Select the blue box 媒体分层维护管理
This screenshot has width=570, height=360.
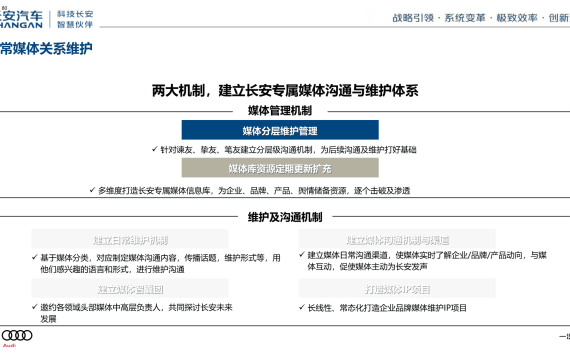tap(280, 130)
